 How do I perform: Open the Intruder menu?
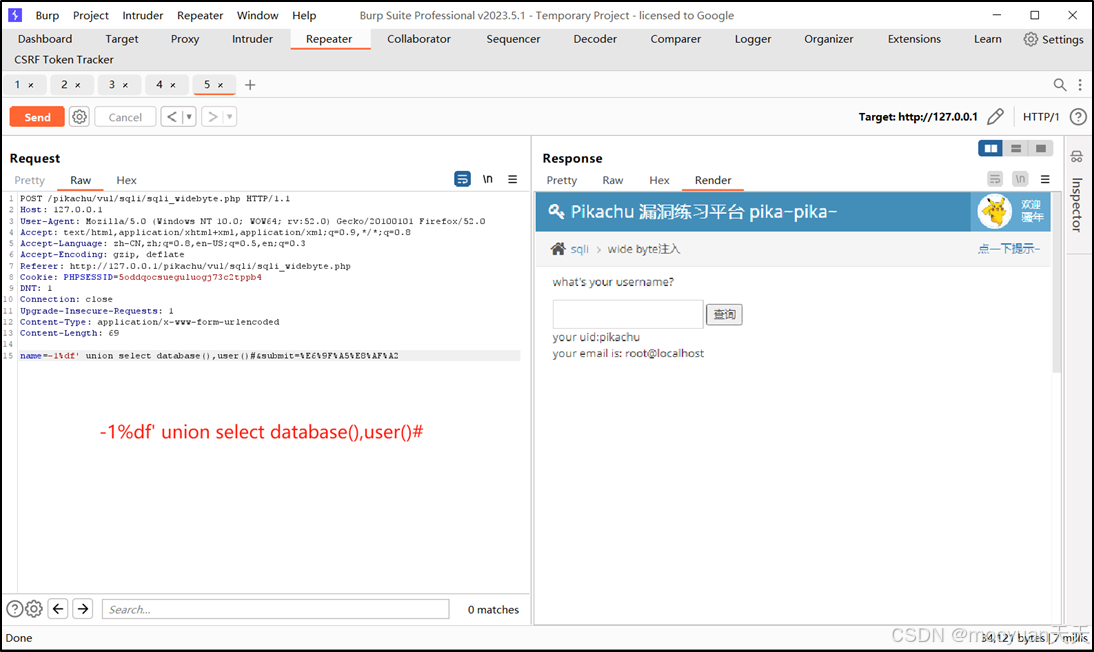[x=142, y=15]
